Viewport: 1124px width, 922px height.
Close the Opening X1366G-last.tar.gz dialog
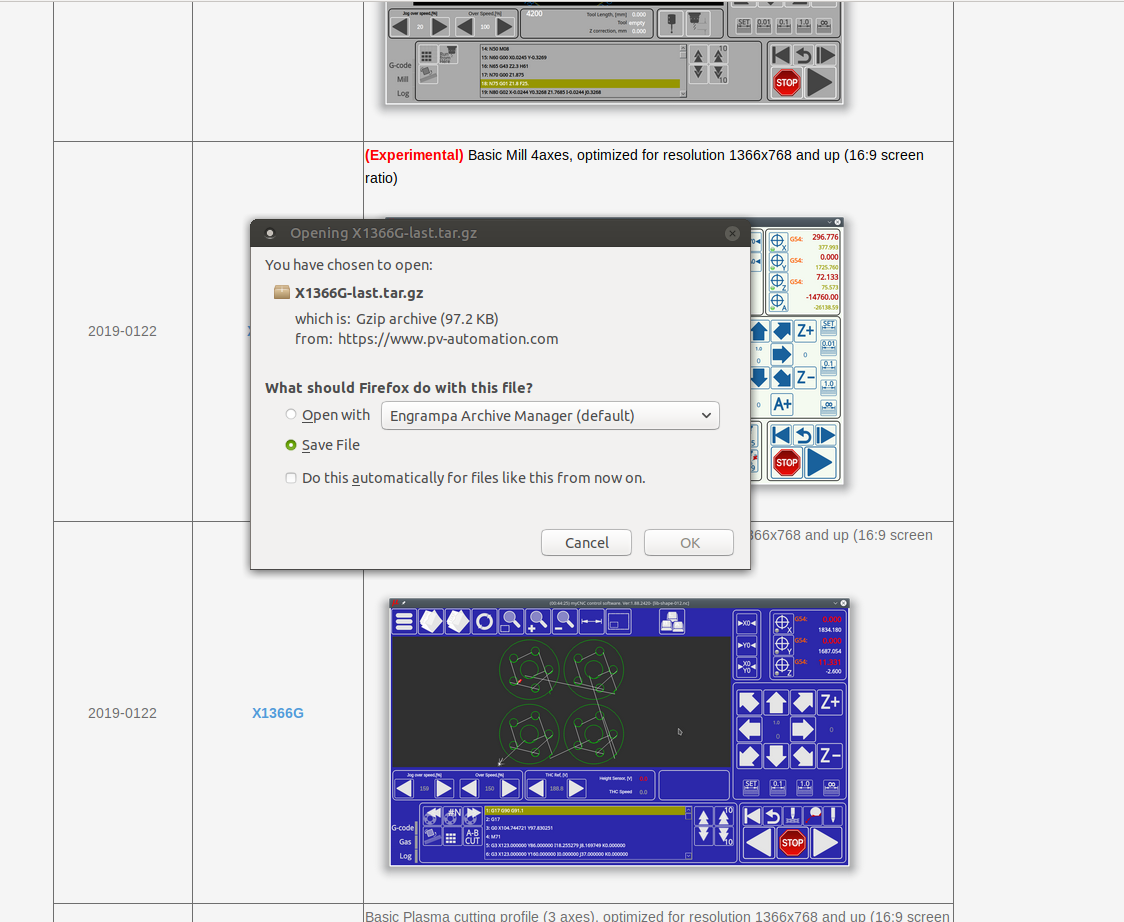tap(732, 233)
